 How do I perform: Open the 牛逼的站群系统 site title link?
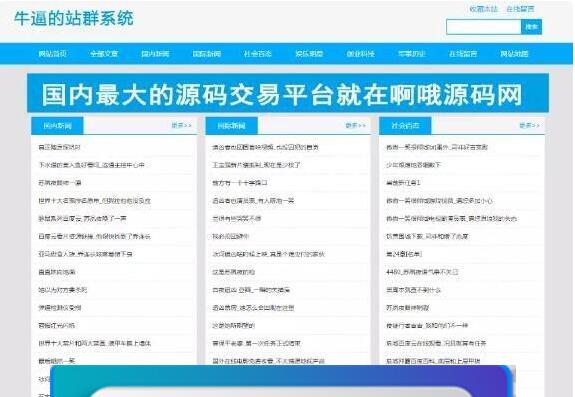pos(74,18)
